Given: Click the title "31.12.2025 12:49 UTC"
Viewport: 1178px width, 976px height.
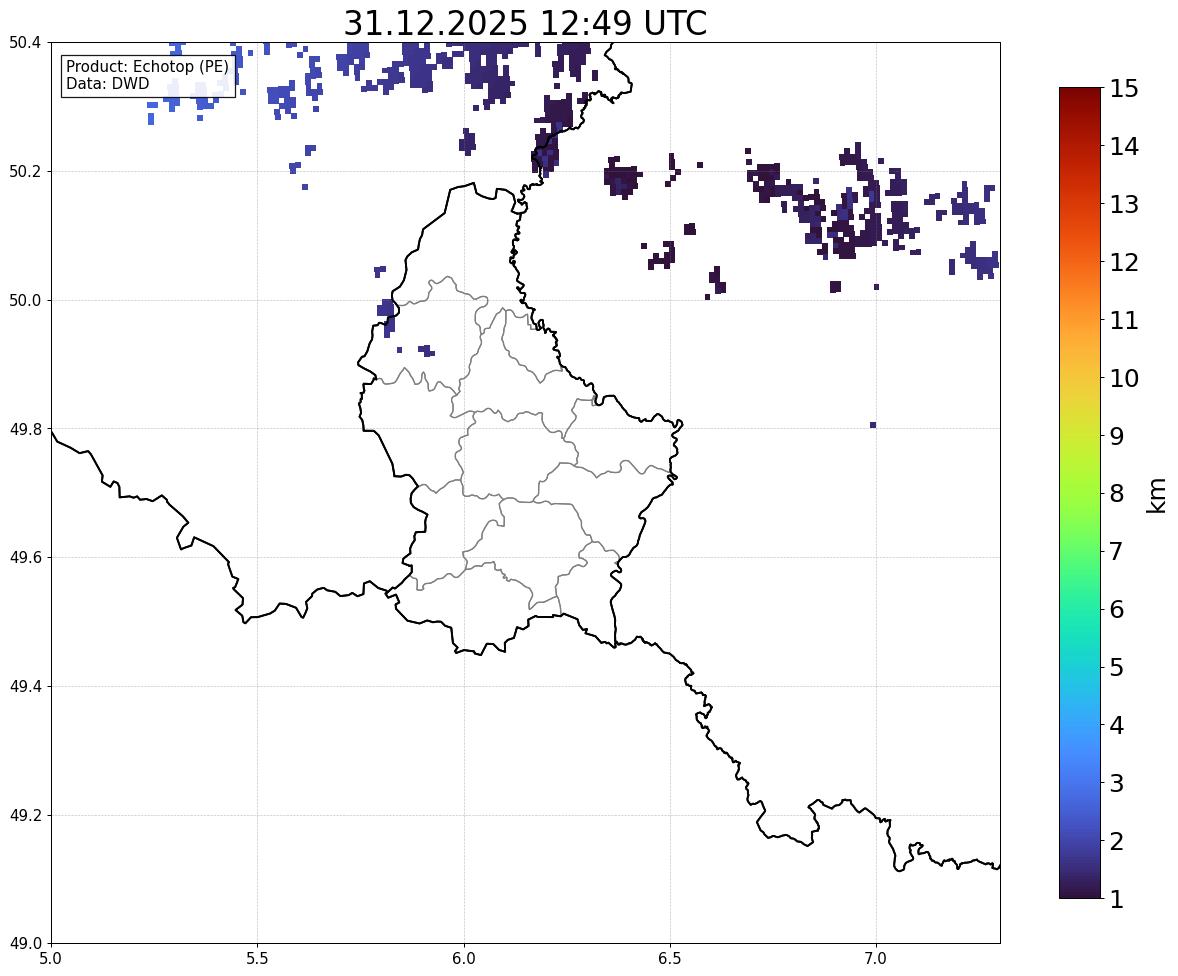Looking at the screenshot, I should [525, 23].
